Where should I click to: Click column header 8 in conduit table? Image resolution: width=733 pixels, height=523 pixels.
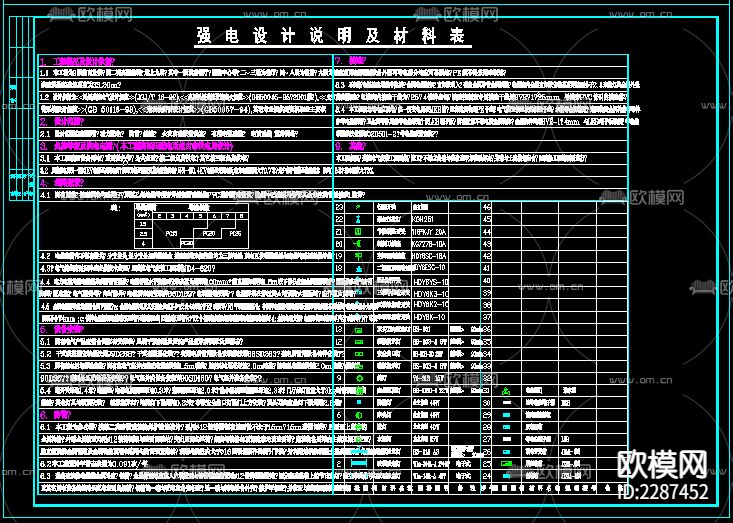point(241,216)
